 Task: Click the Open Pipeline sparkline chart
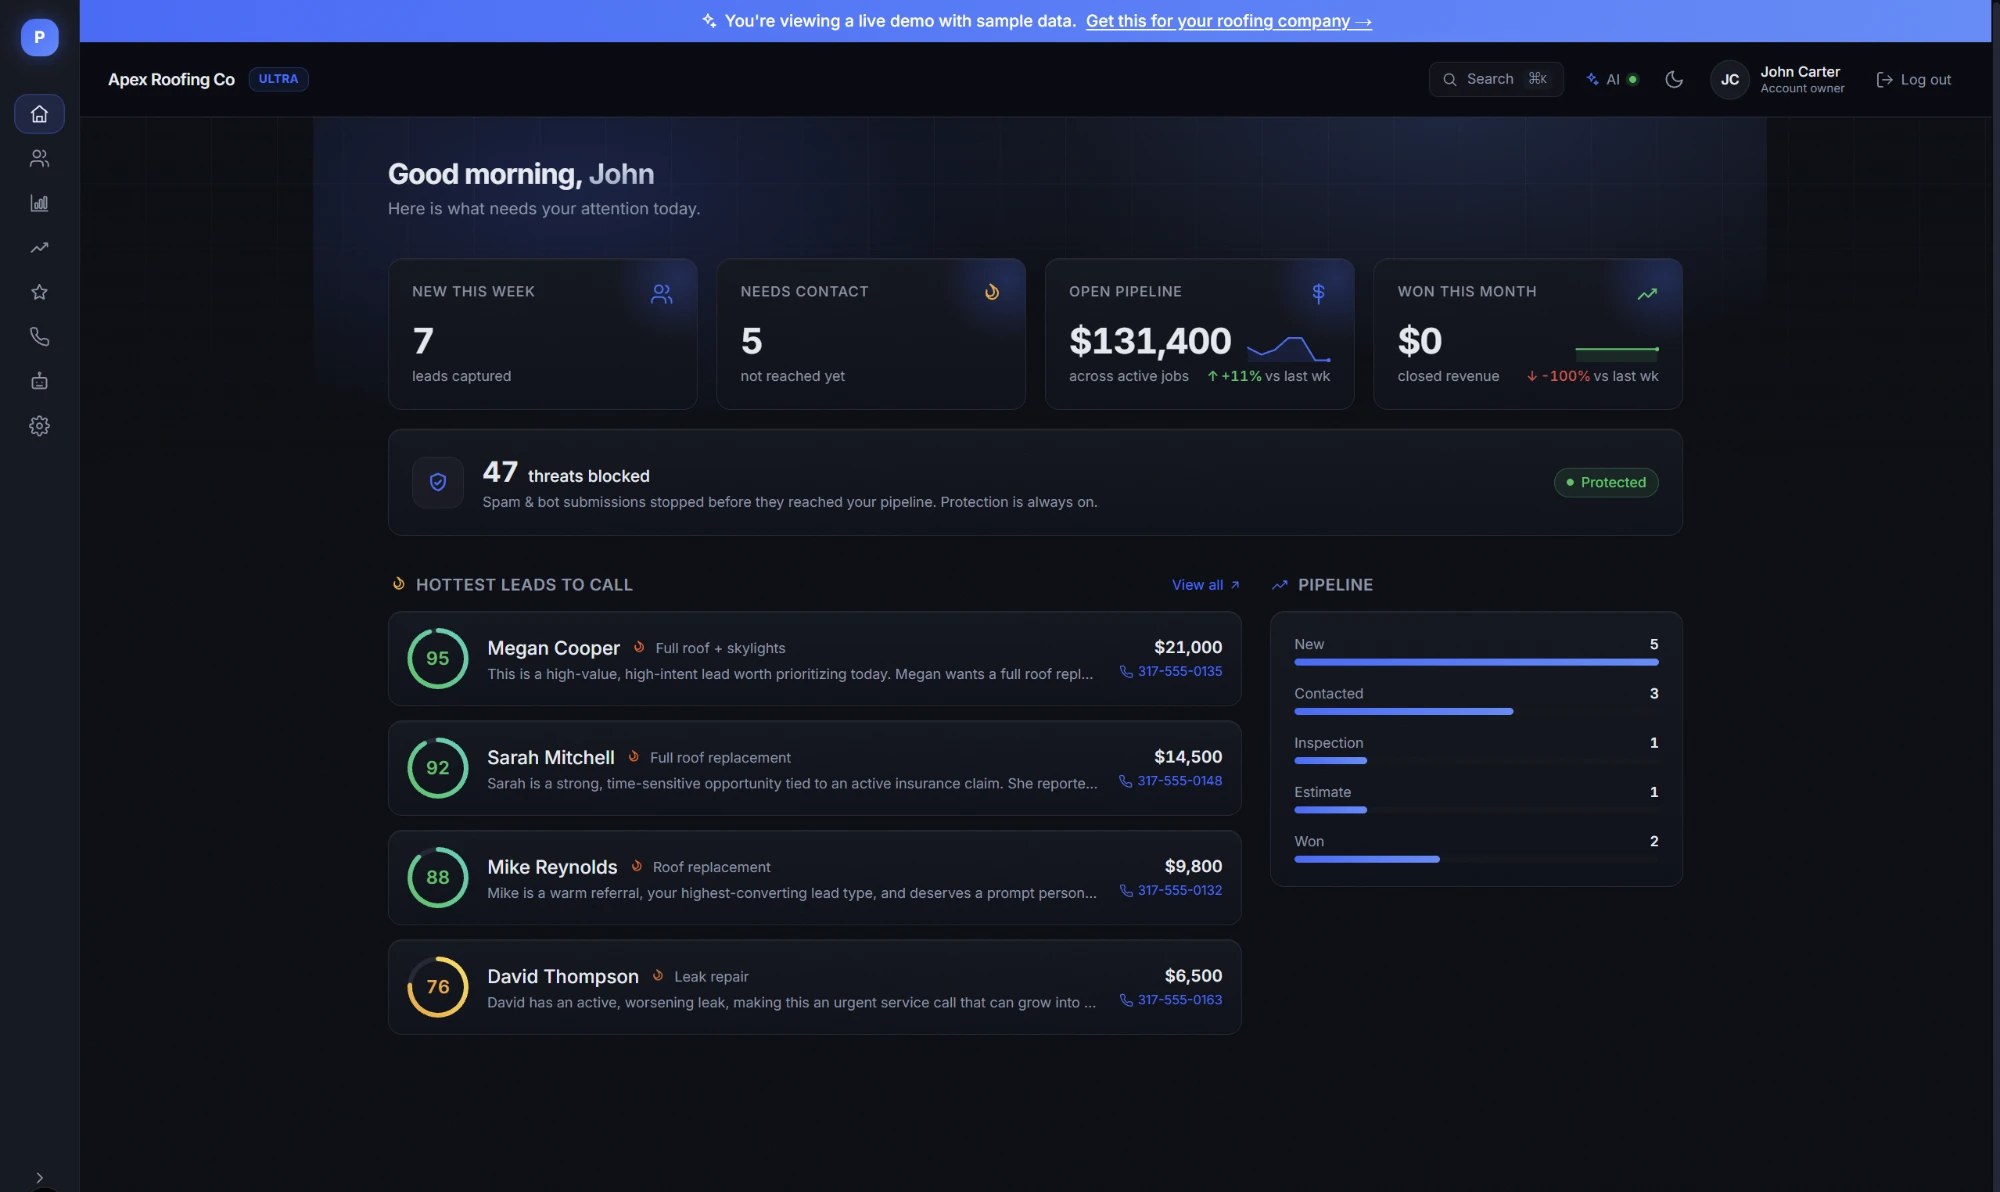coord(1289,347)
